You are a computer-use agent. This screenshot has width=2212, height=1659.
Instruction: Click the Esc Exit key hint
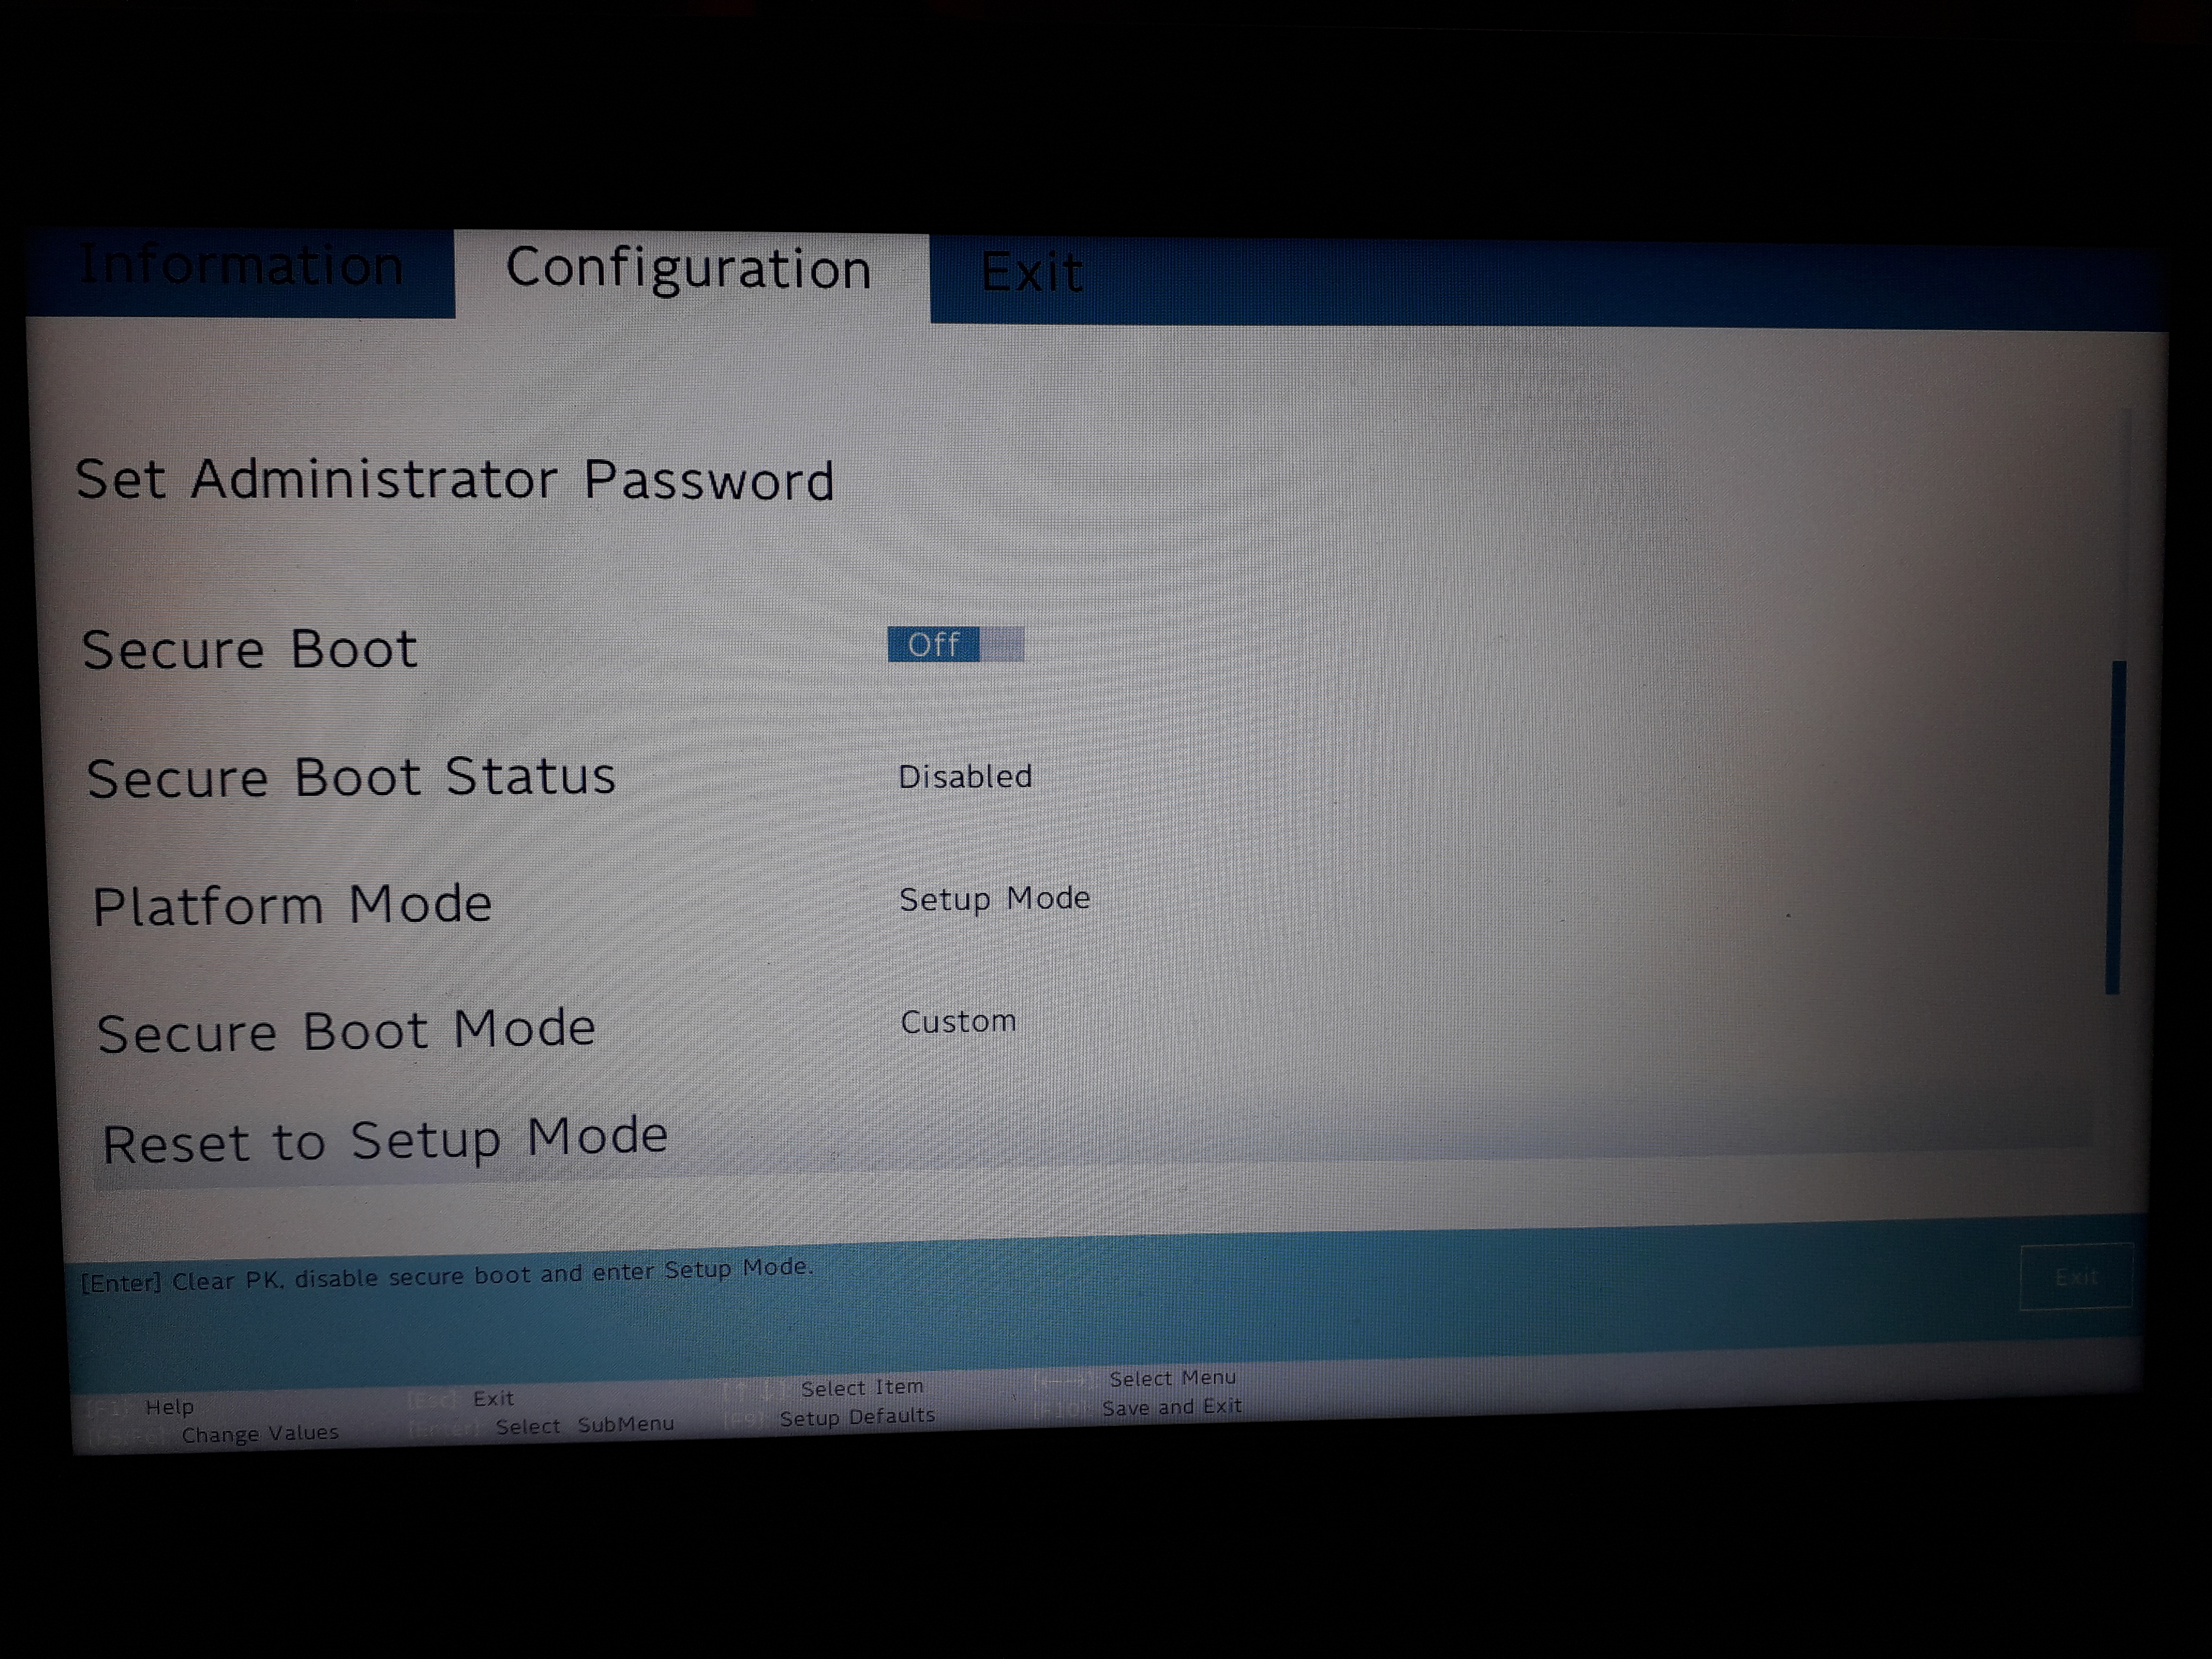click(492, 1399)
